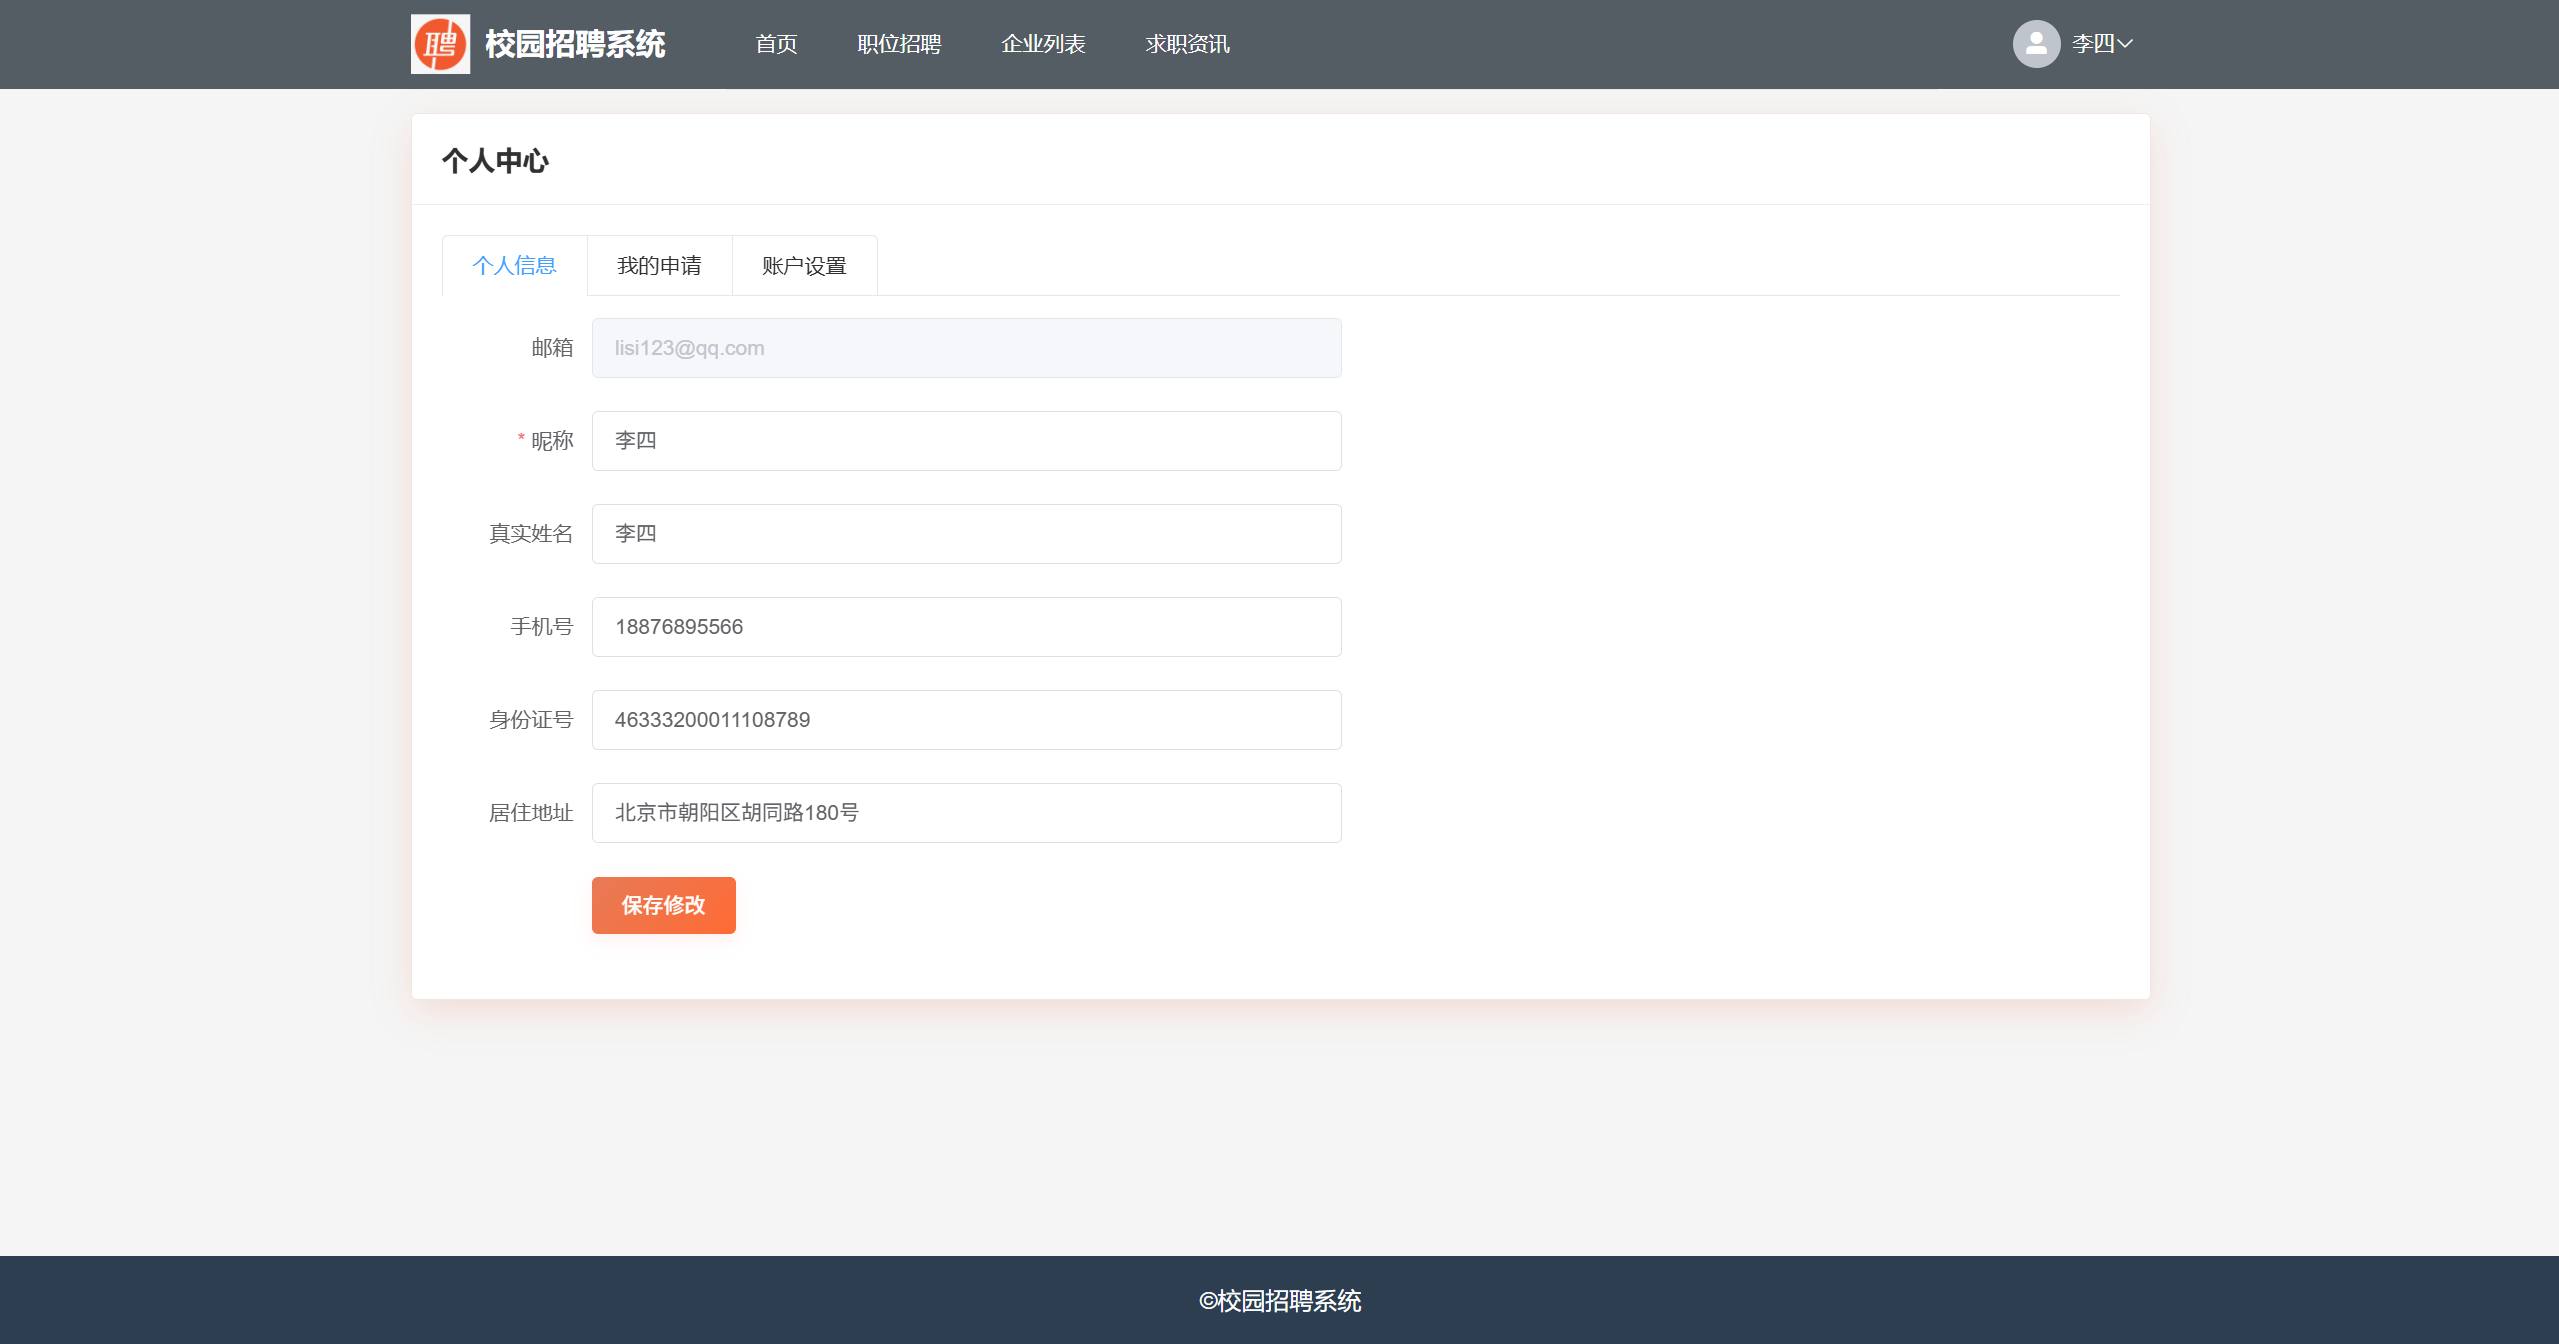Viewport: 2559px width, 1344px height.
Task: Open the 首页 navigation item
Action: (776, 44)
